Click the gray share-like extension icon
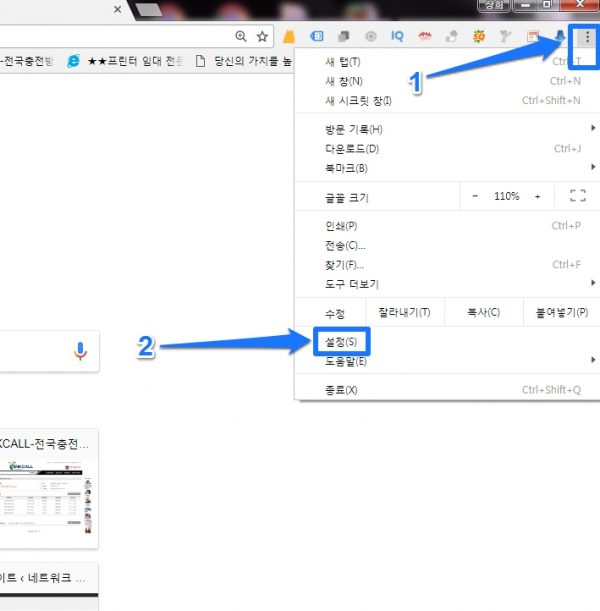Viewport: 600px width, 611px height. click(x=452, y=37)
